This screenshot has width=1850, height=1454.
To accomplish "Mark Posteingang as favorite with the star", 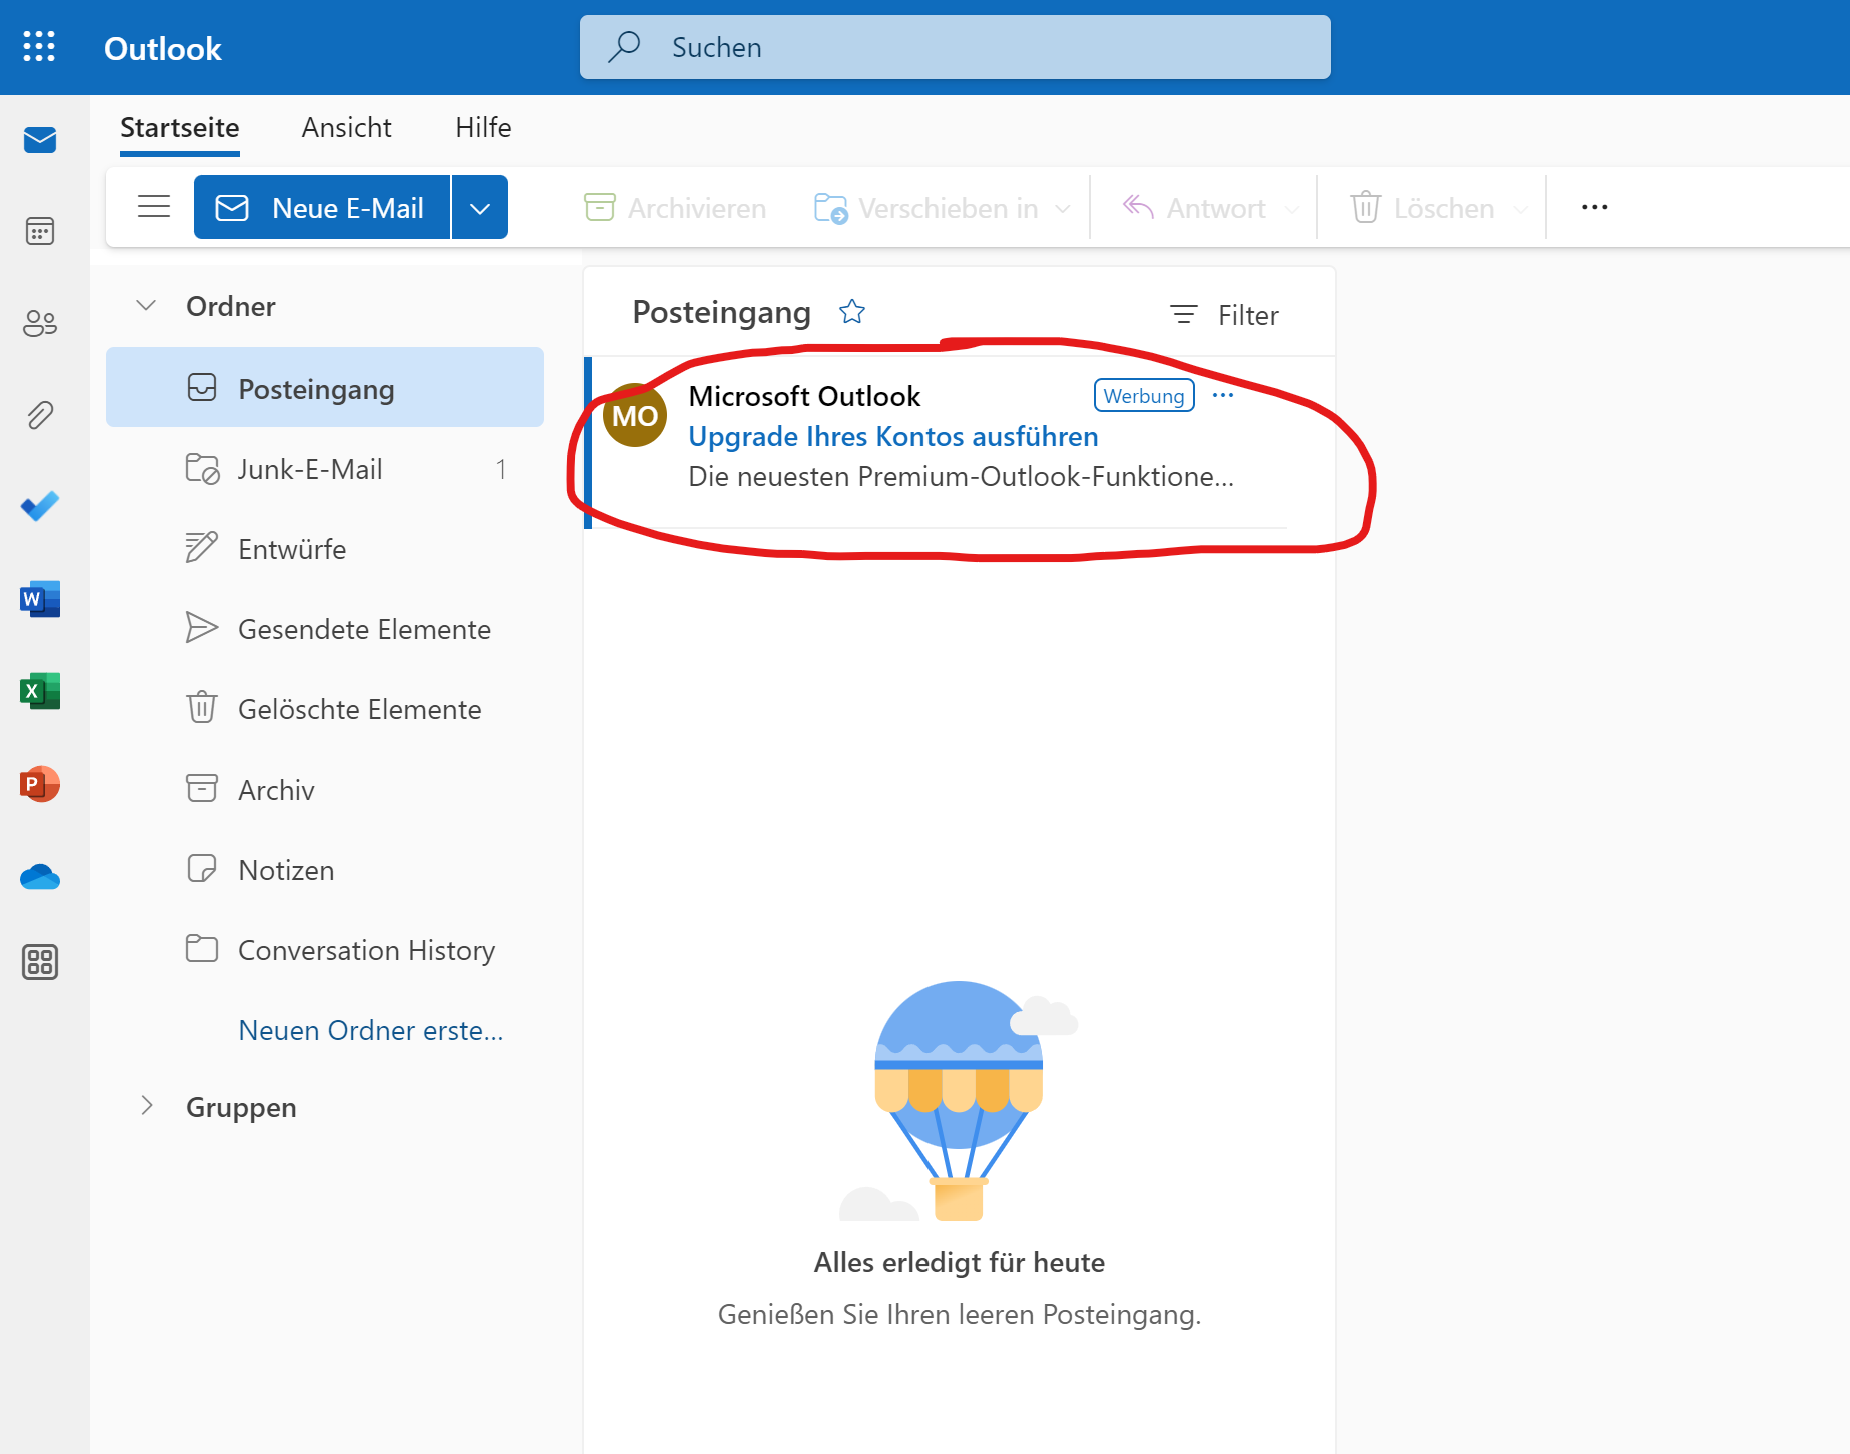I will tap(853, 312).
